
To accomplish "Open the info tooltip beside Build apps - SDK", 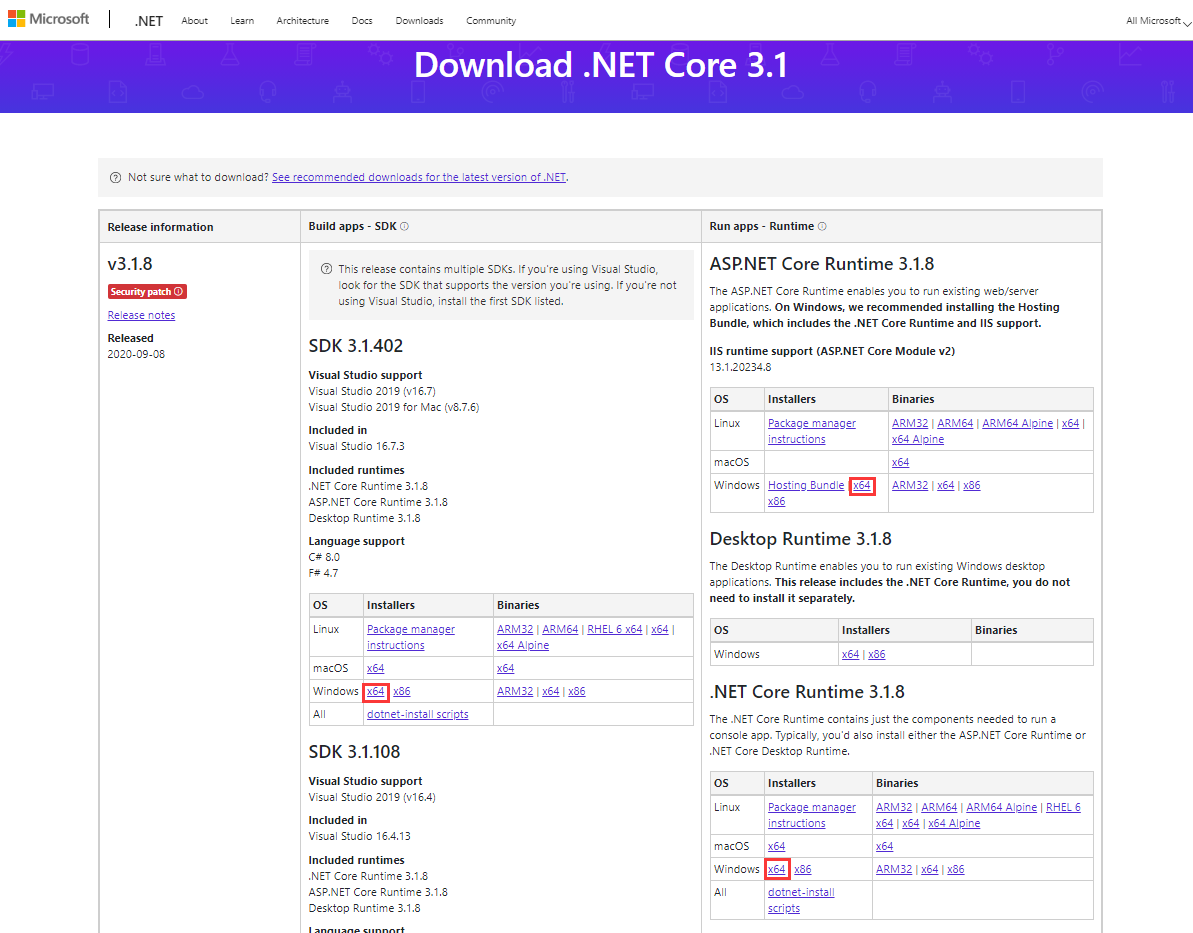I will coord(404,226).
